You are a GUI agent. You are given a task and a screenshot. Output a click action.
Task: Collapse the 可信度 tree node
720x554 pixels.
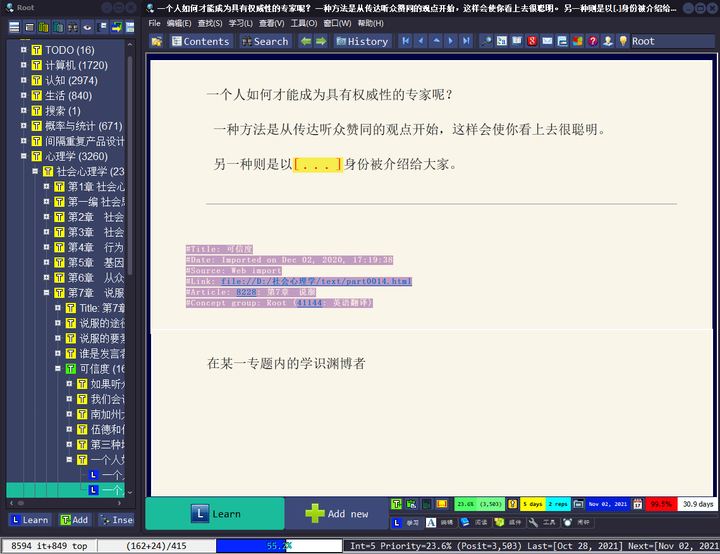pyautogui.click(x=58, y=368)
